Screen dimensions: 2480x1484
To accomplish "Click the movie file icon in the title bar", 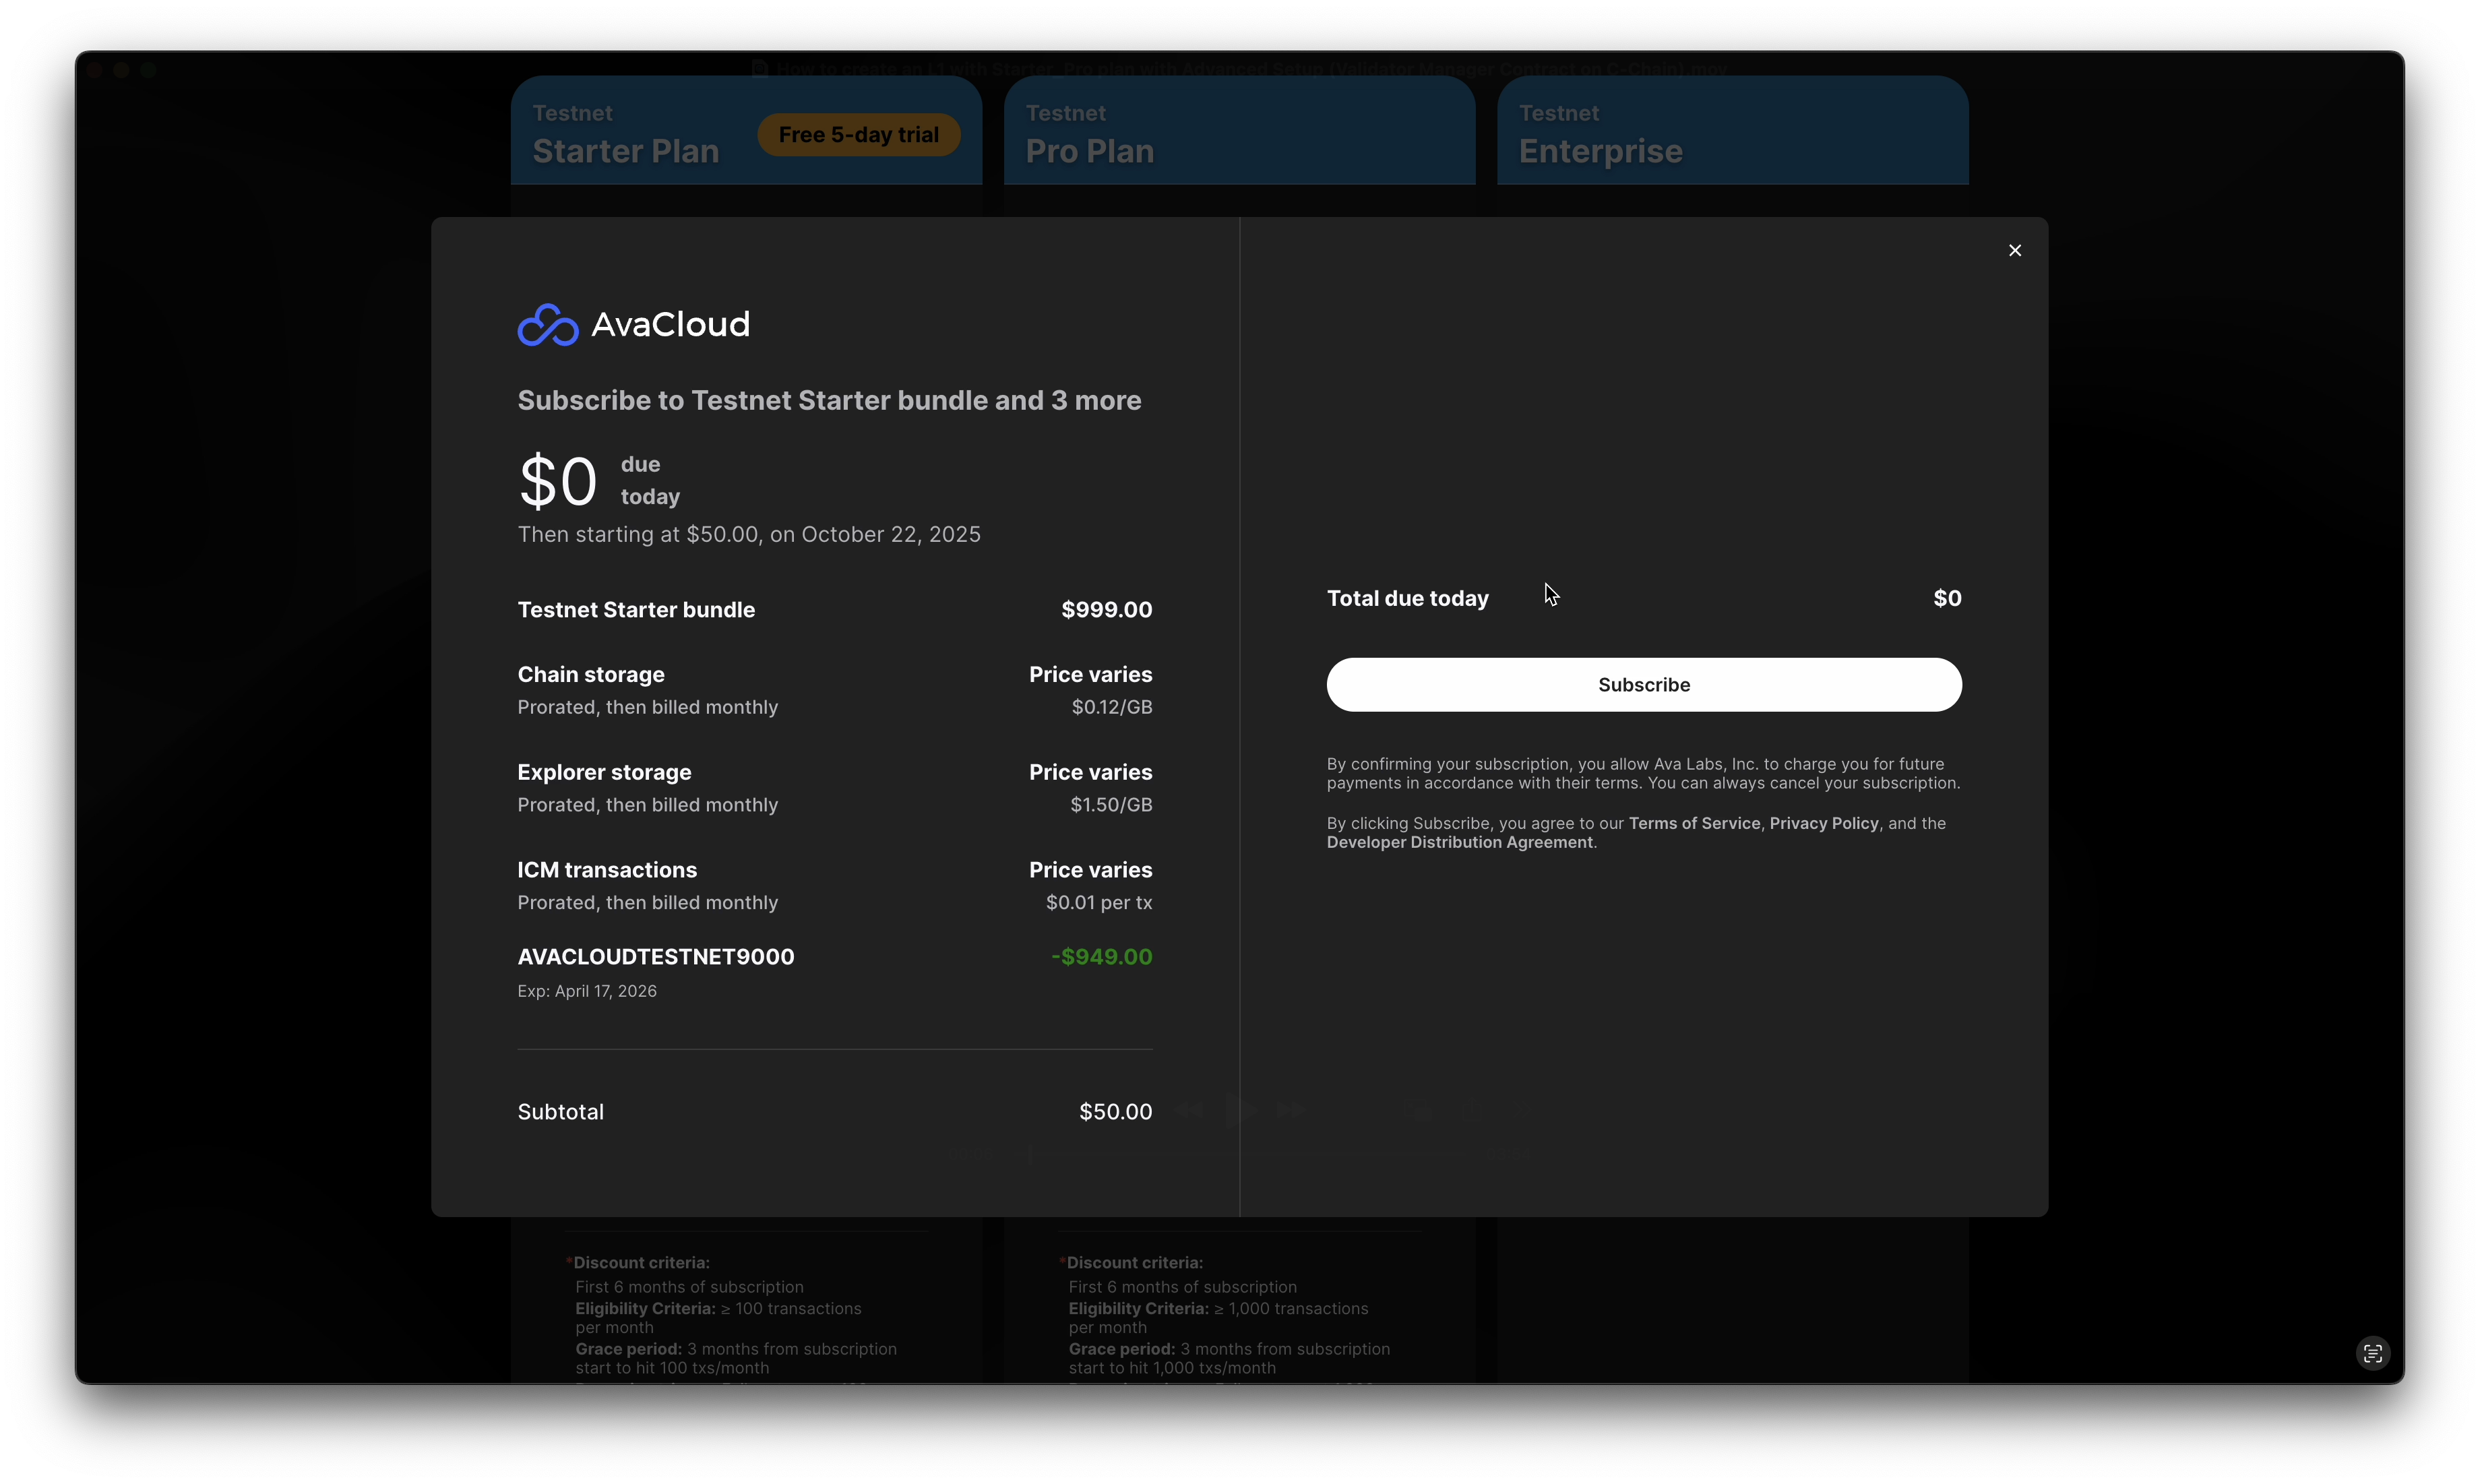I will [760, 69].
